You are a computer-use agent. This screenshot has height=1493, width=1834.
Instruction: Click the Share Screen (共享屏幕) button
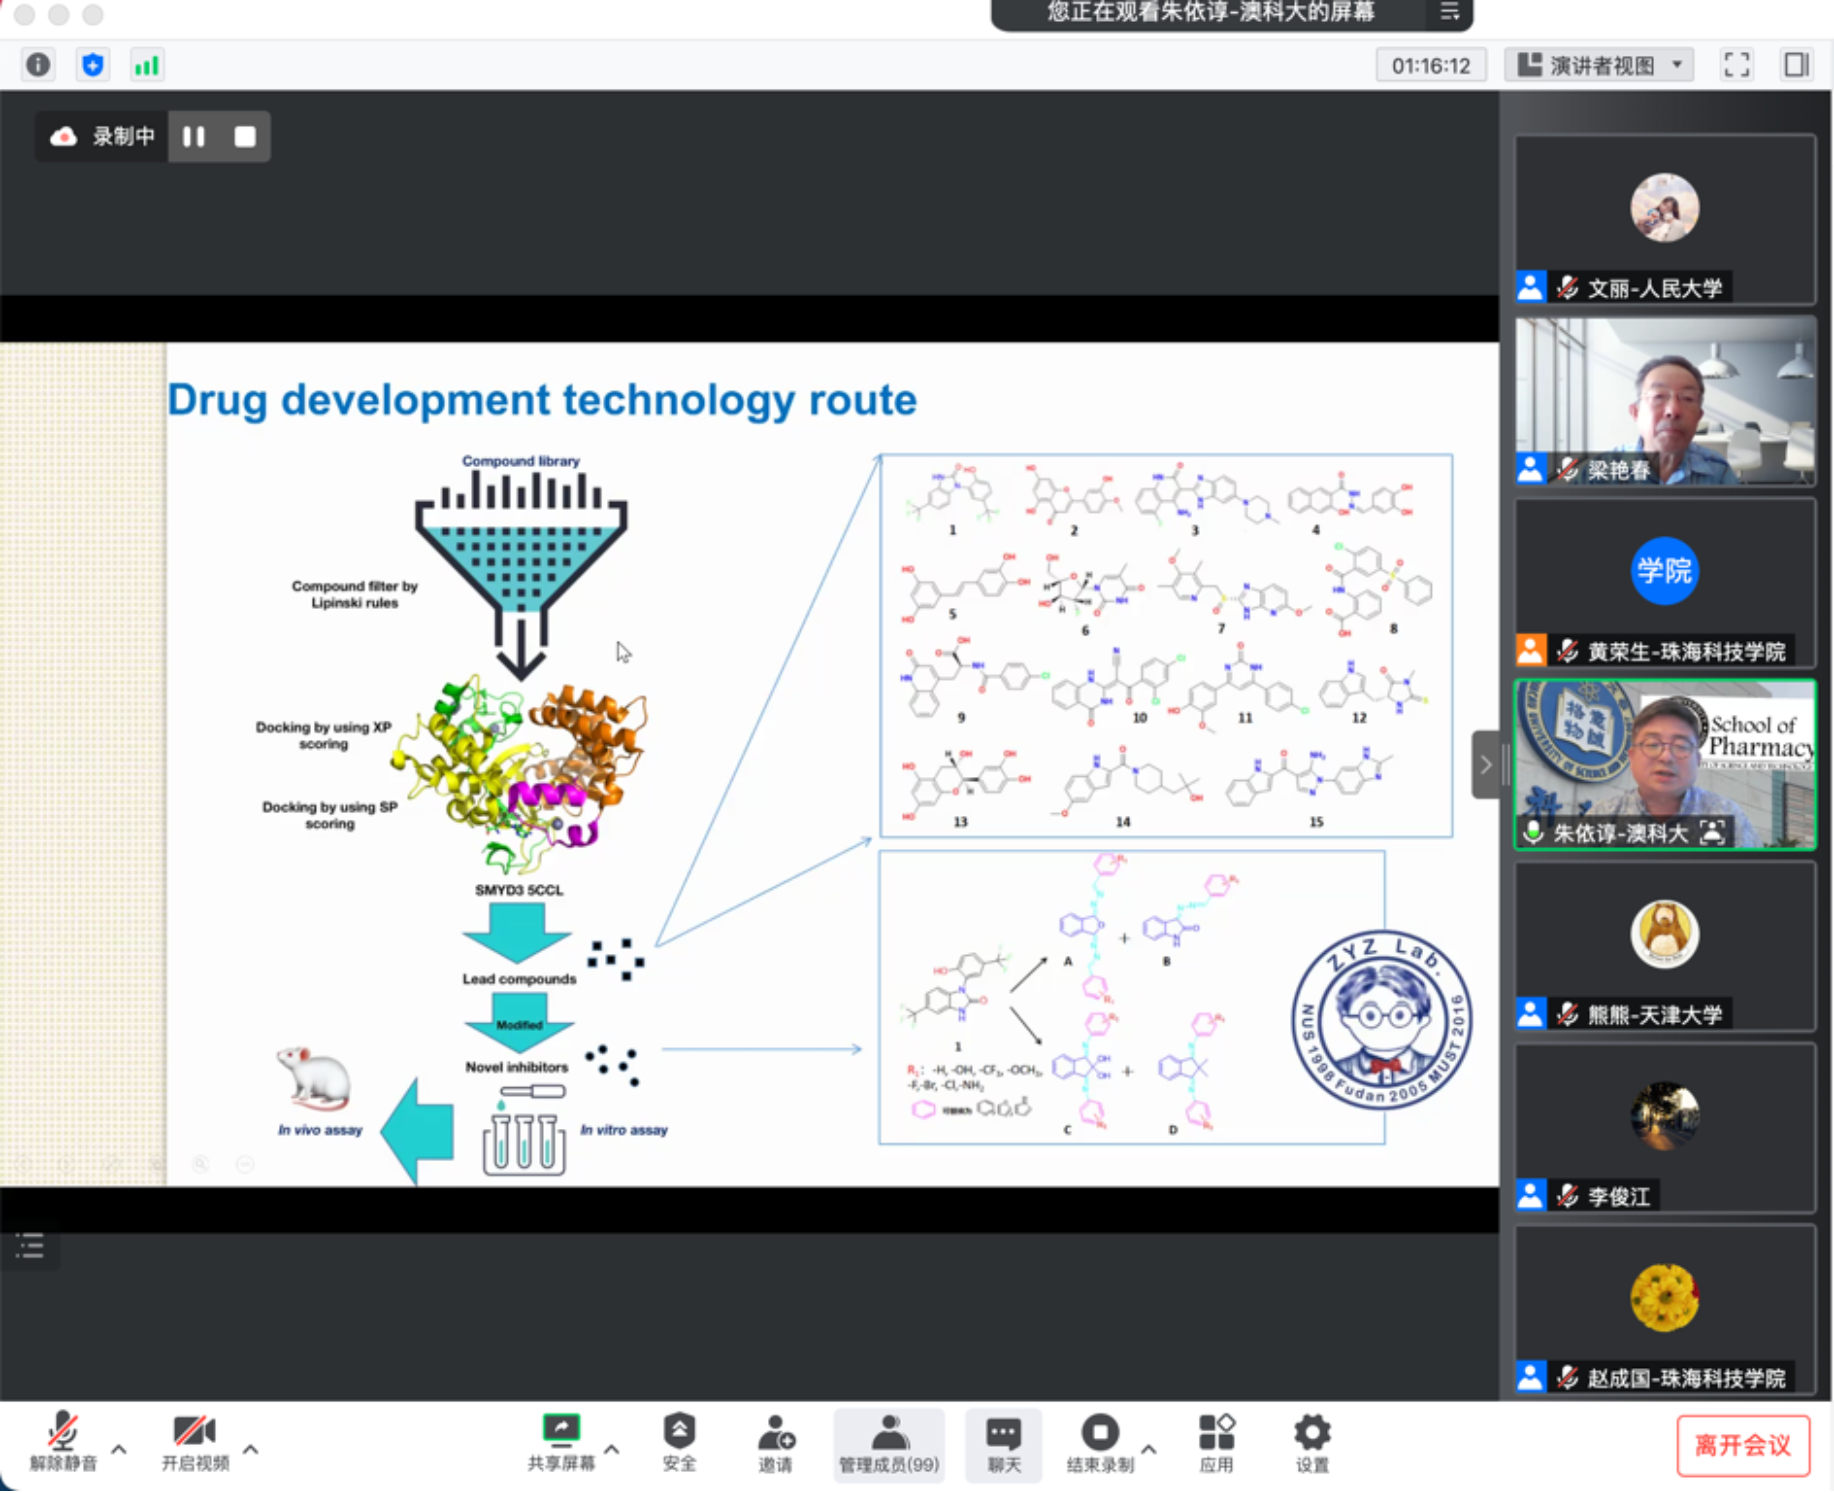point(561,1443)
